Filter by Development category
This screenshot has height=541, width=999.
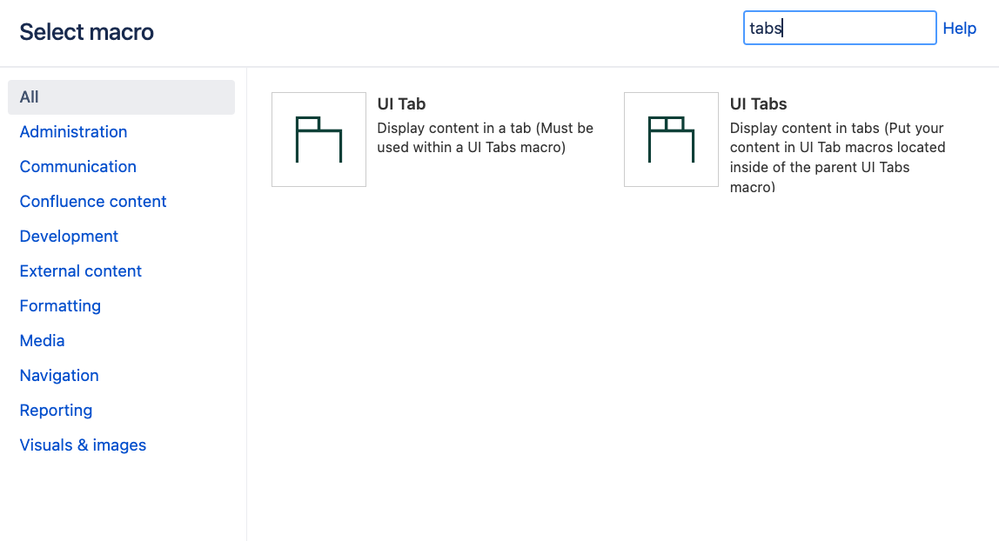pyautogui.click(x=69, y=236)
